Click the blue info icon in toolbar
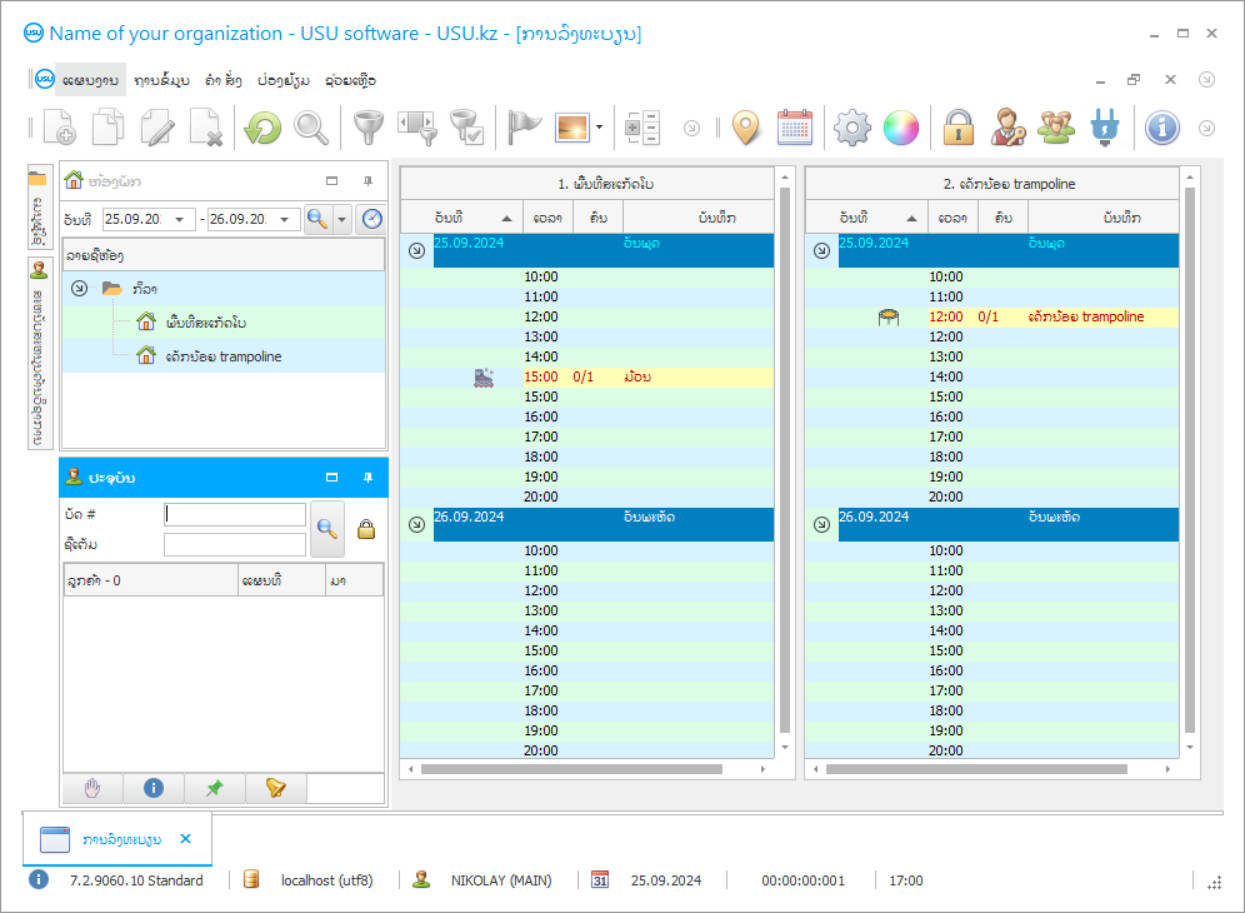The image size is (1245, 913). tap(1162, 128)
